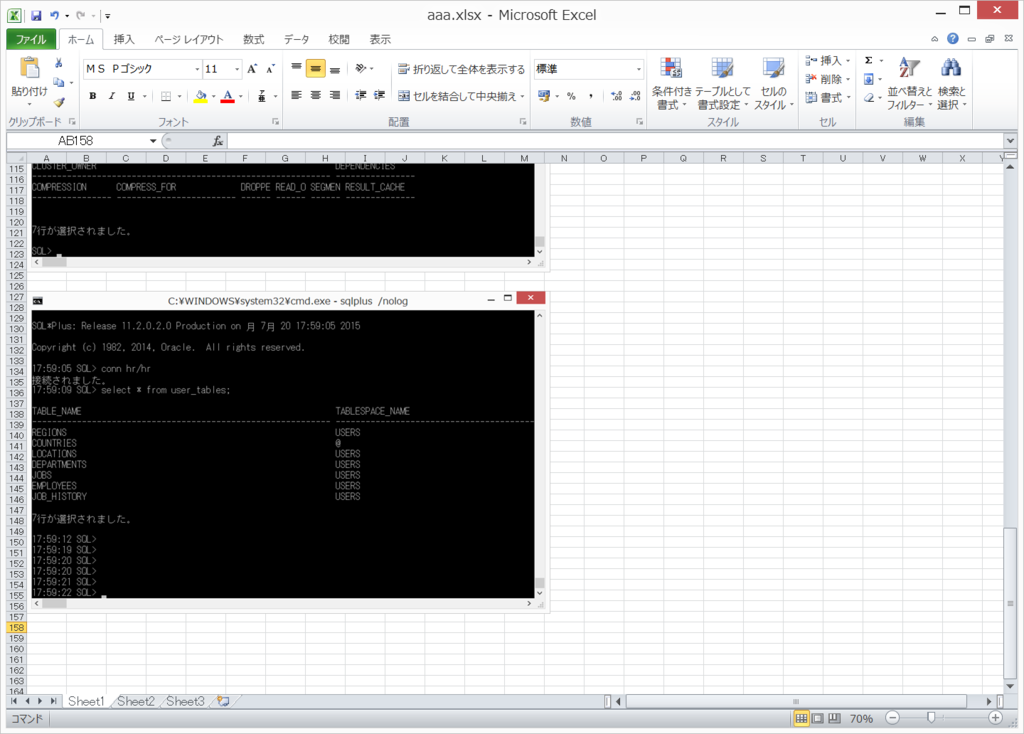Increase font size with the larger A icon

point(252,69)
